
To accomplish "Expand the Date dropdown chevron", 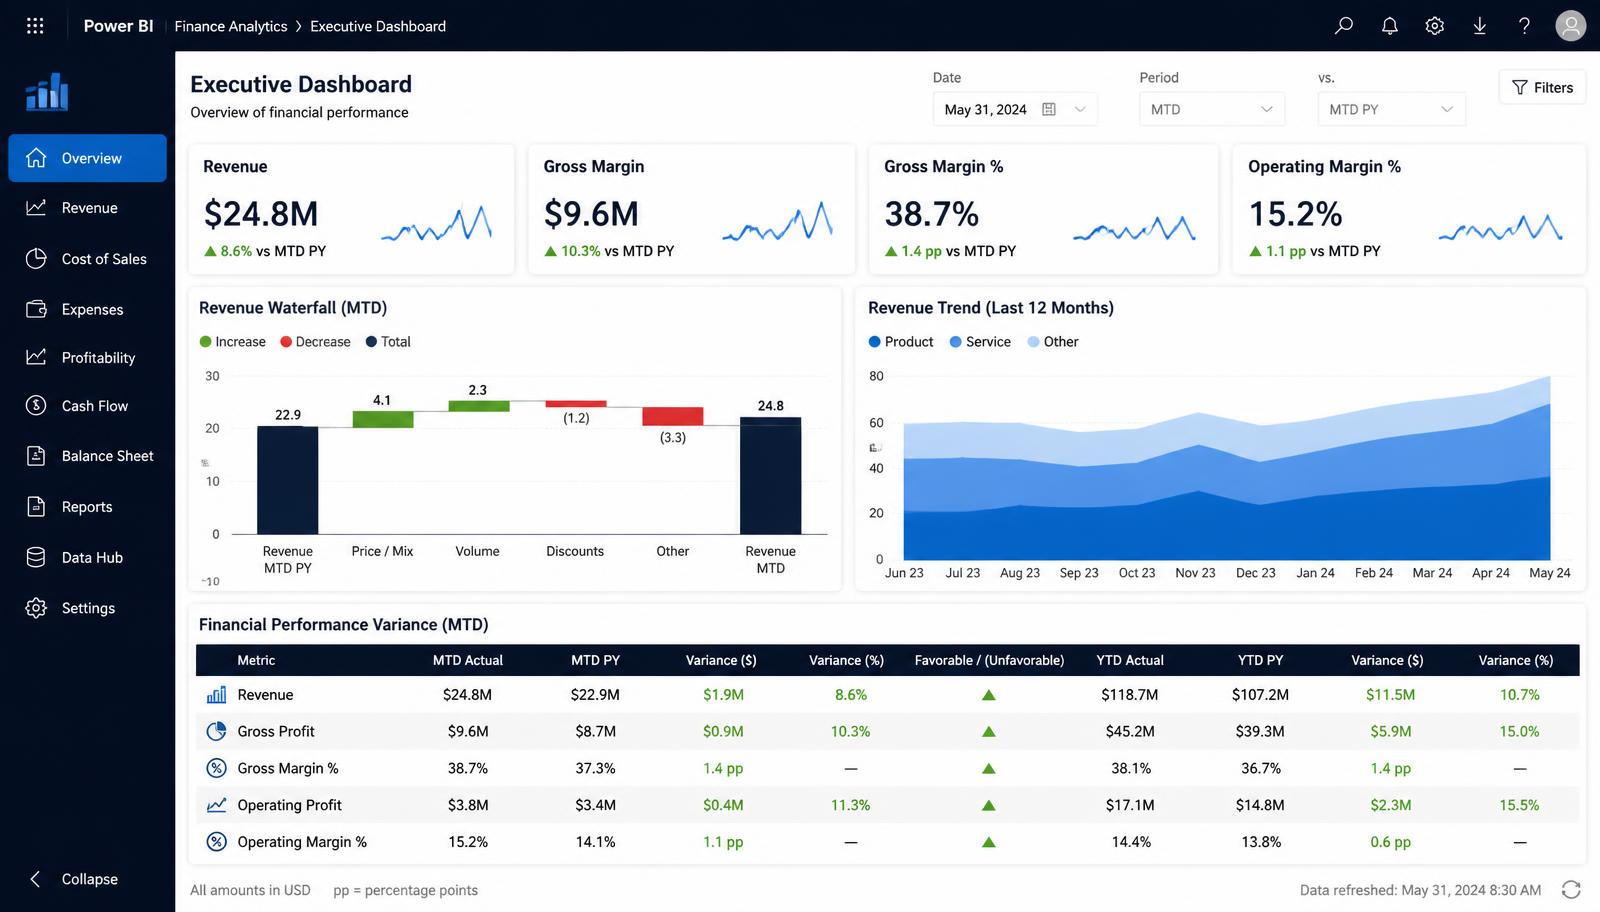I will [x=1080, y=109].
